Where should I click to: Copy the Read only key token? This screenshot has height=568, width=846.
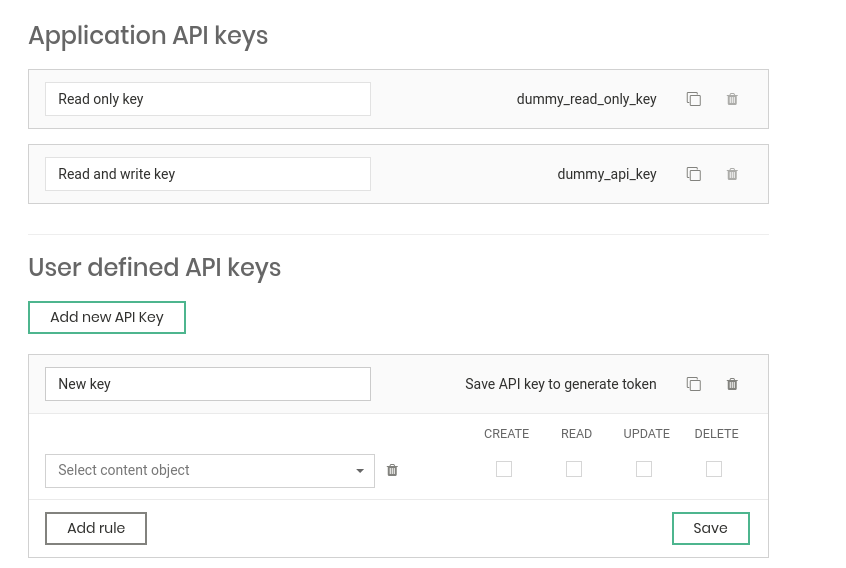[x=693, y=99]
